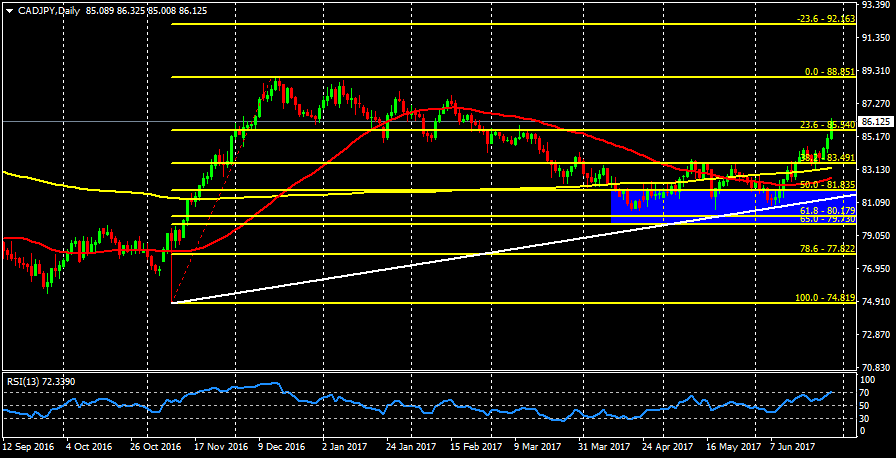The width and height of the screenshot is (896, 458).
Task: Click the 76.950 price axis label
Action: pos(877,269)
